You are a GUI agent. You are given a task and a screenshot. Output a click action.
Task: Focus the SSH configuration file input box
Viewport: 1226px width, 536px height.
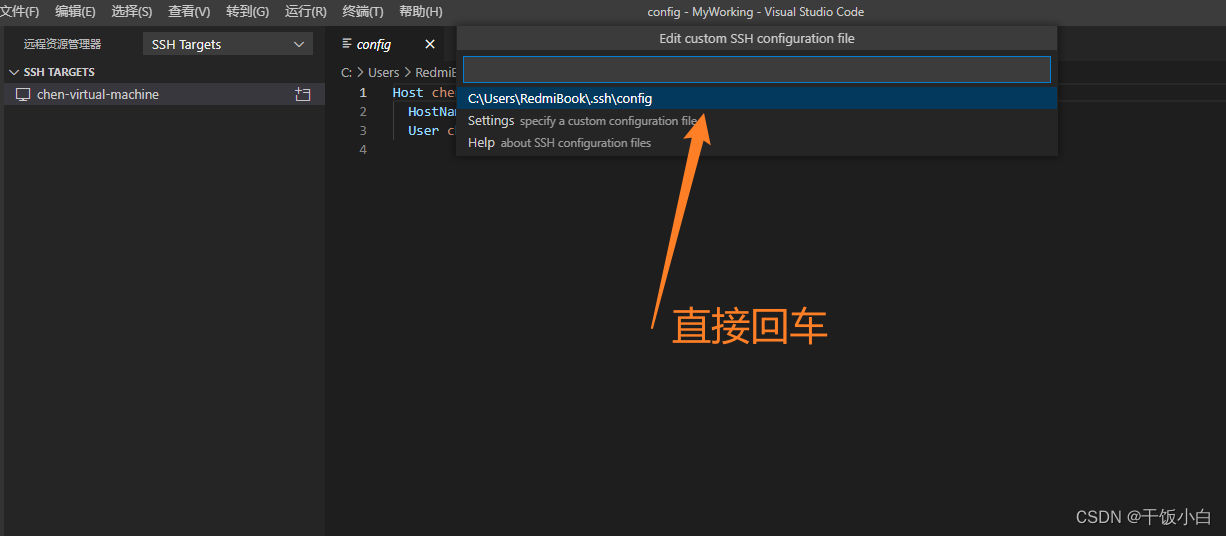coord(757,69)
